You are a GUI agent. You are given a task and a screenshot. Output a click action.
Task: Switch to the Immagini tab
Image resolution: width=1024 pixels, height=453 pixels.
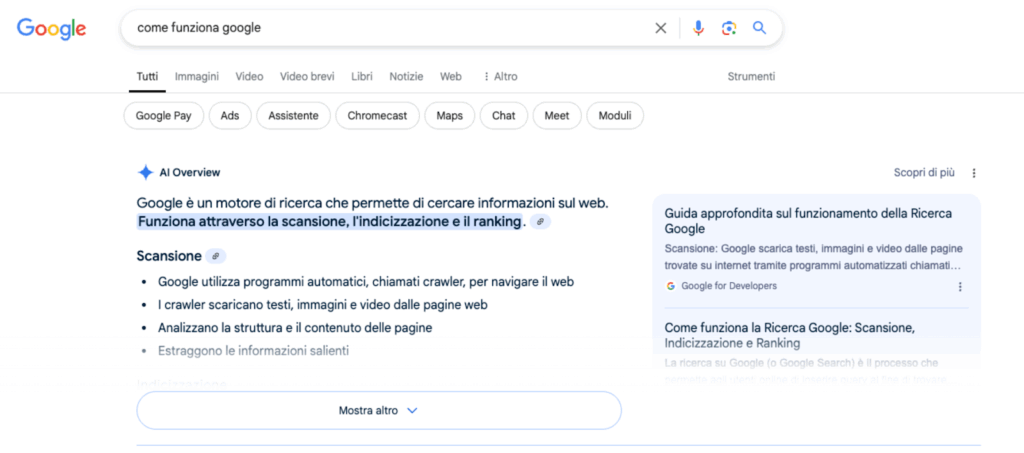tap(197, 76)
